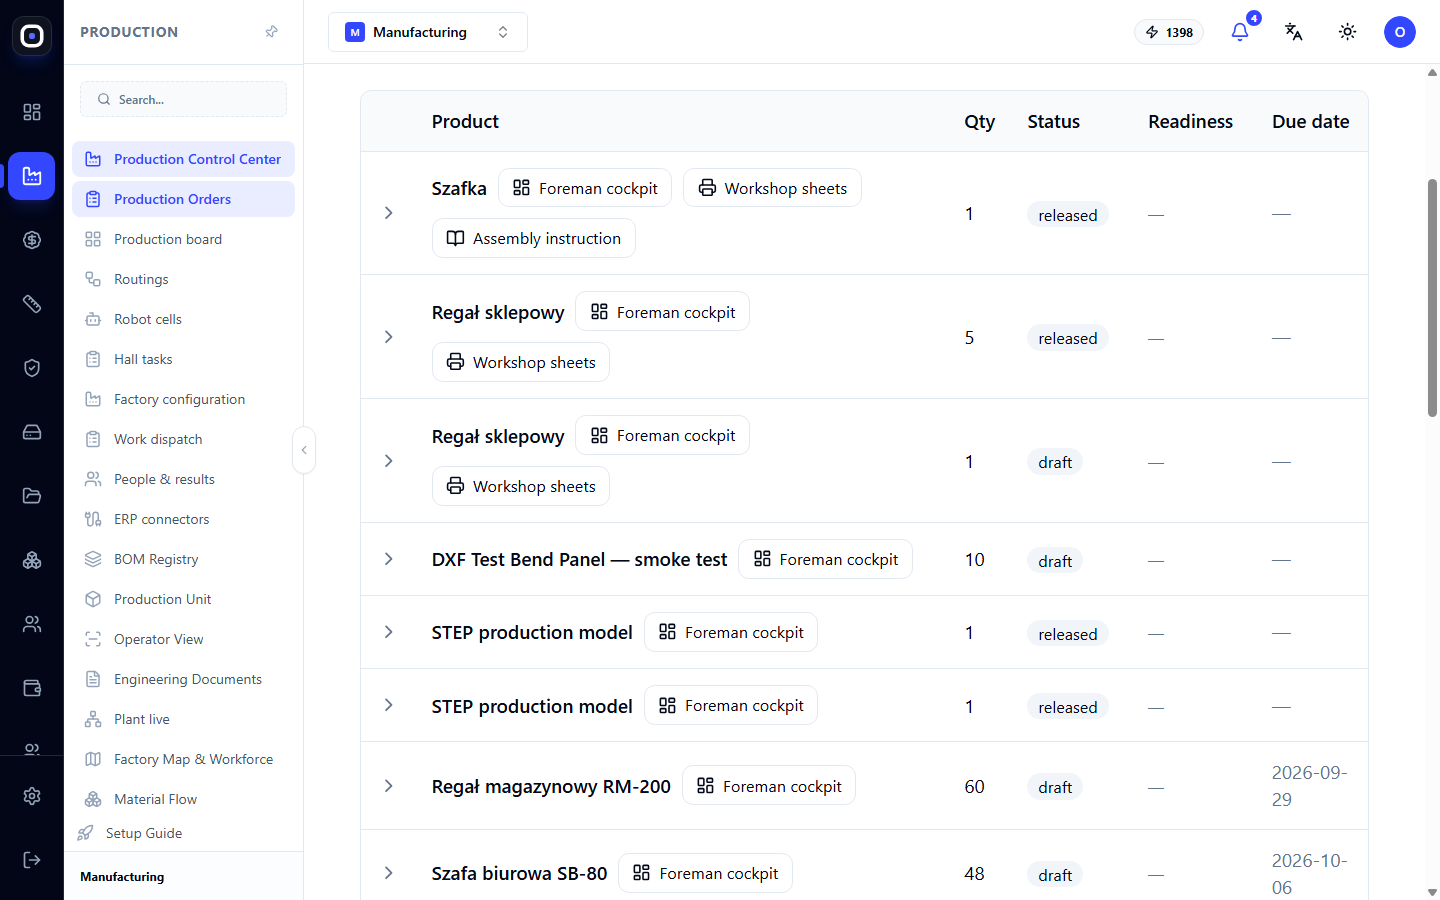Open Foreman cockpit for Regał magazynowy RM-200
The height and width of the screenshot is (900, 1440).
769,786
